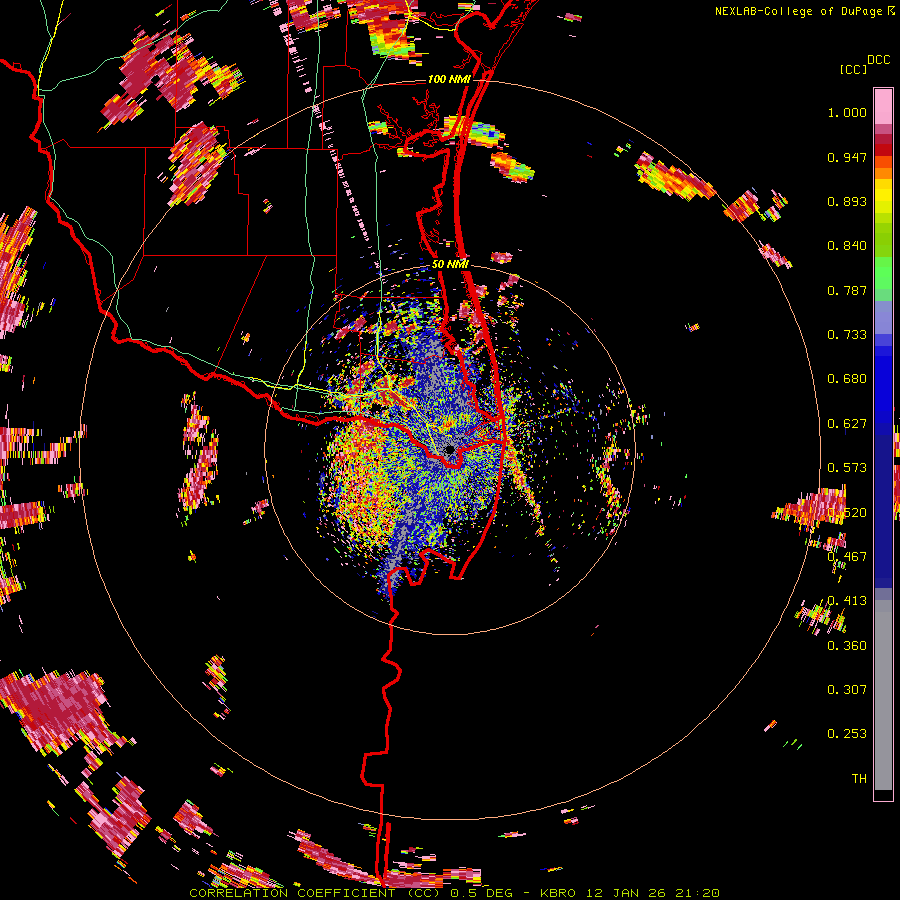Image resolution: width=900 pixels, height=900 pixels.
Task: Click the black KBRO radar site marker dot
Action: pyautogui.click(x=450, y=449)
